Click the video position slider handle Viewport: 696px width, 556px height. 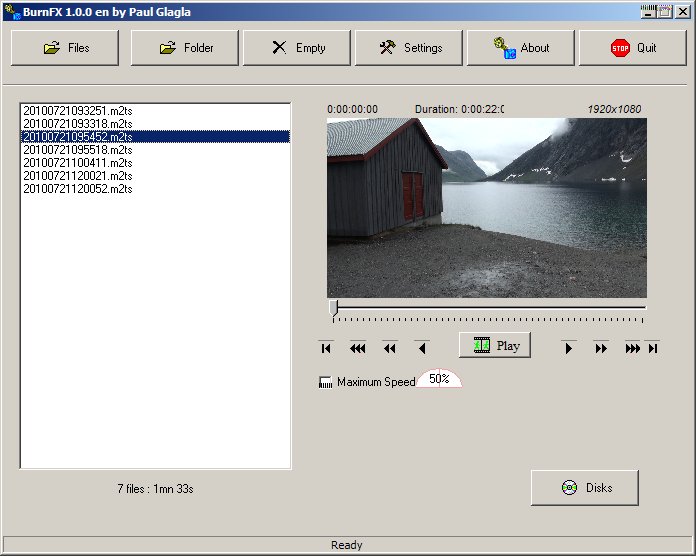click(x=334, y=307)
